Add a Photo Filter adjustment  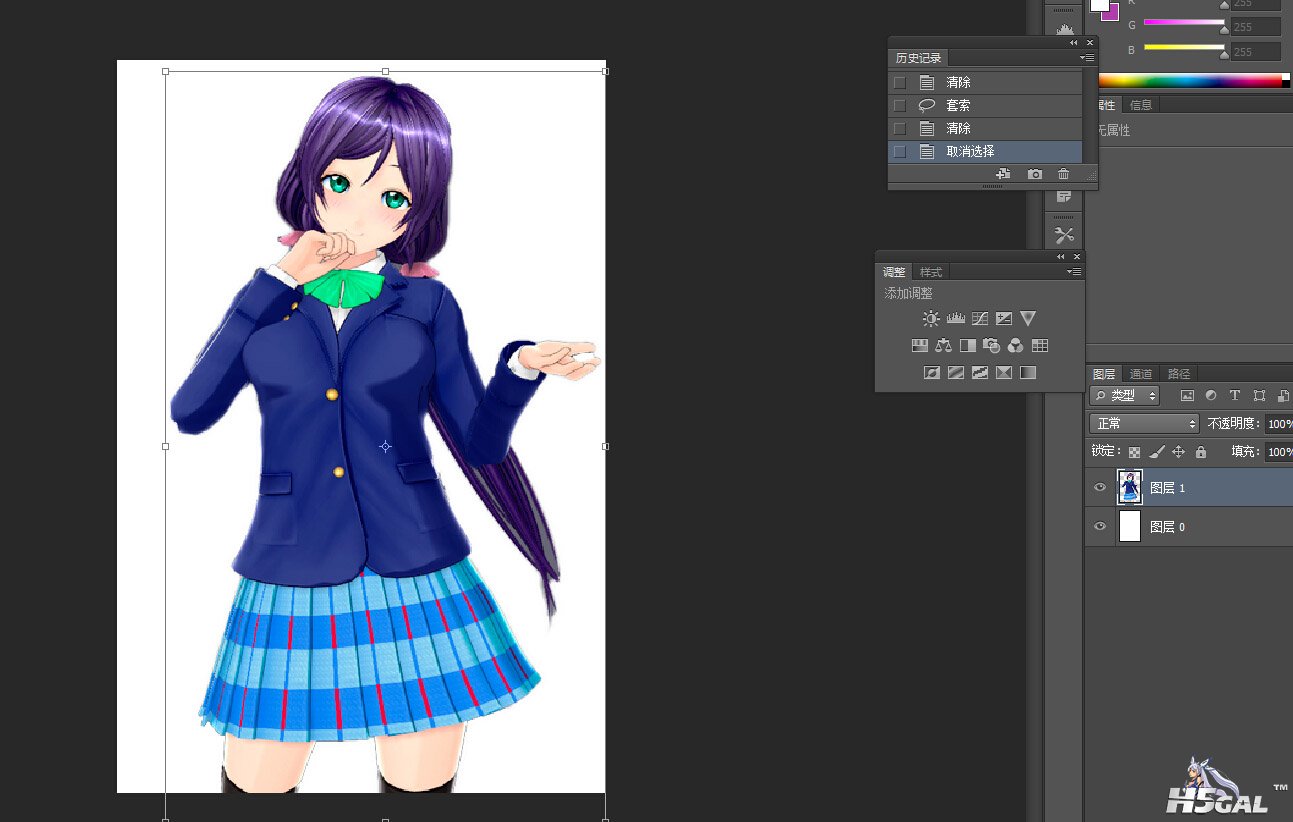point(992,346)
